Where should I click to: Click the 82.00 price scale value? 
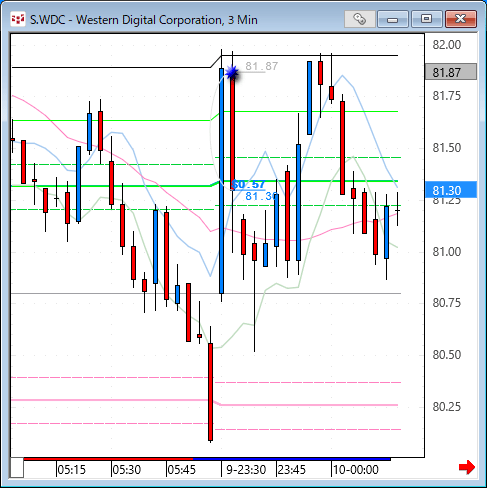(x=447, y=45)
